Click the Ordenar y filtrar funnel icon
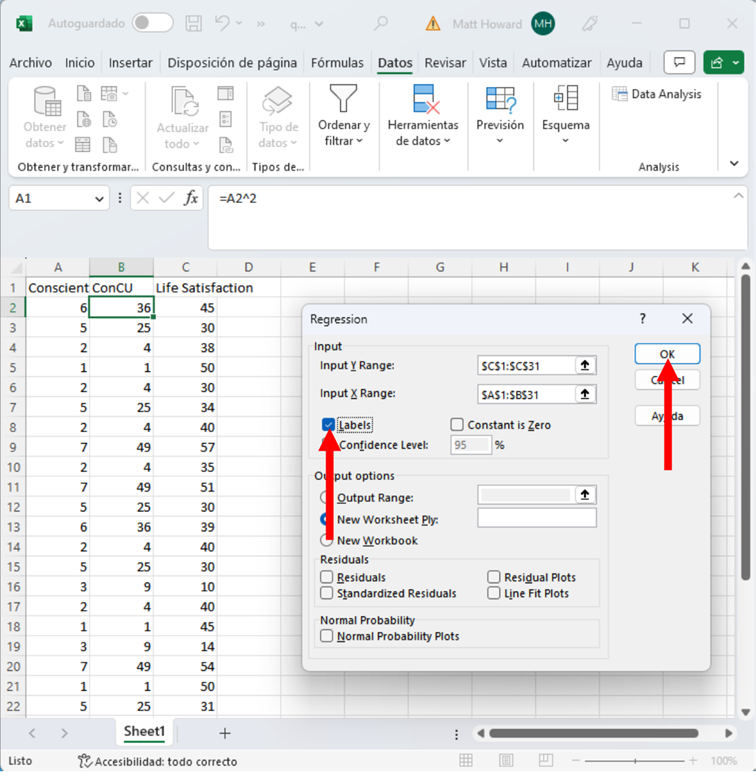The width and height of the screenshot is (756, 772). pyautogui.click(x=343, y=99)
